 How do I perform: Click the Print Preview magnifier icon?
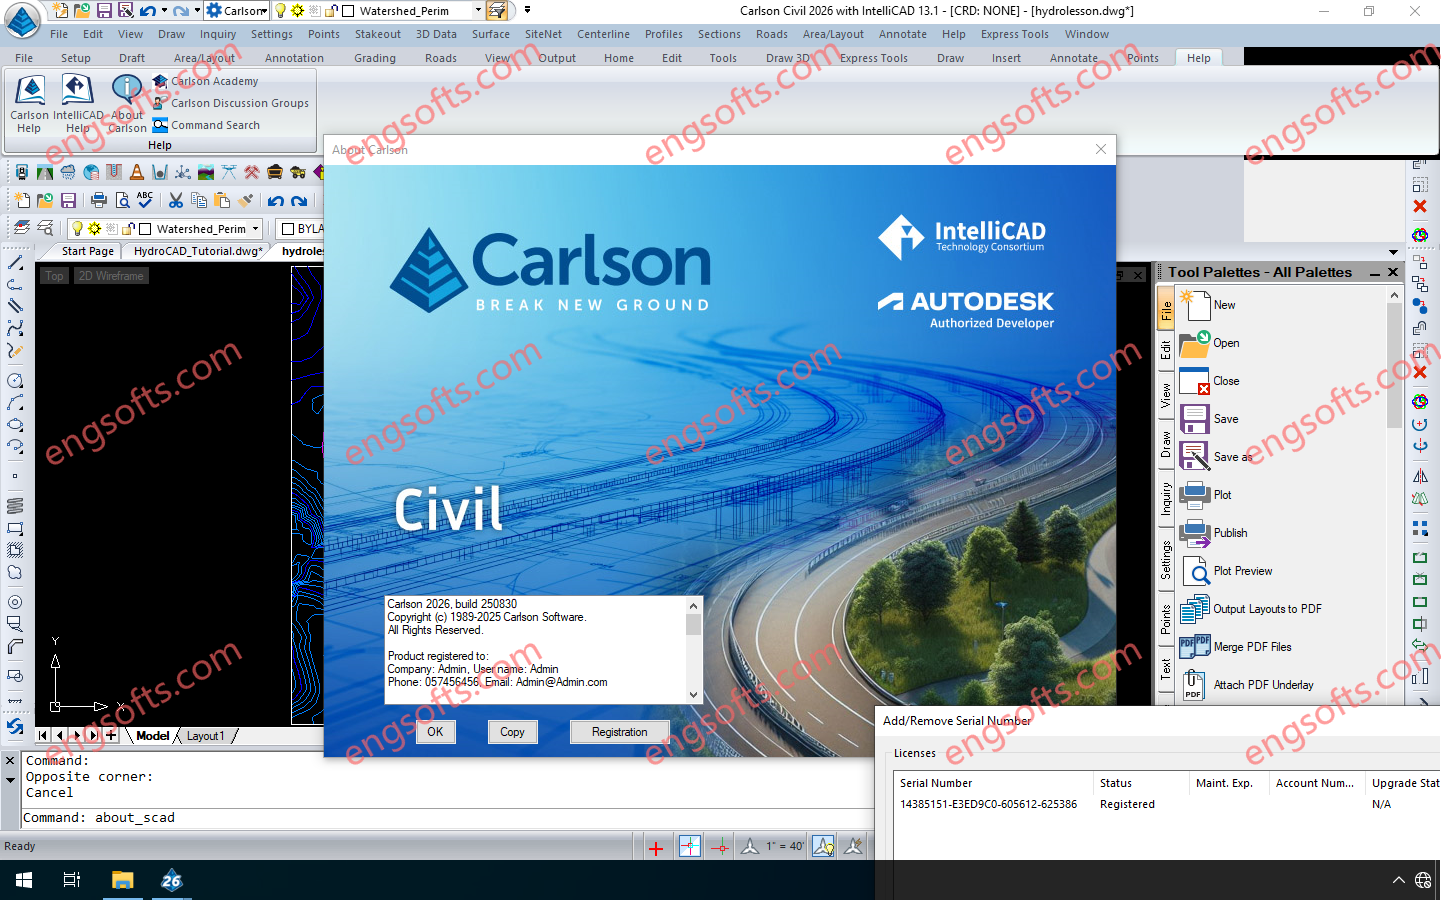click(x=122, y=200)
